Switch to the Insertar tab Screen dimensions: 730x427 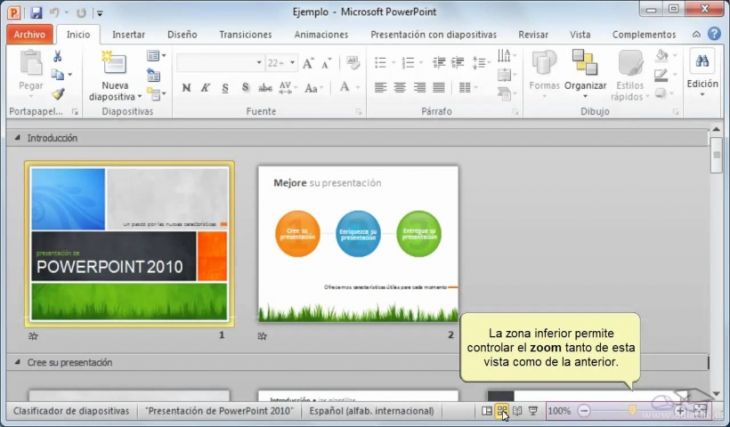click(x=128, y=34)
